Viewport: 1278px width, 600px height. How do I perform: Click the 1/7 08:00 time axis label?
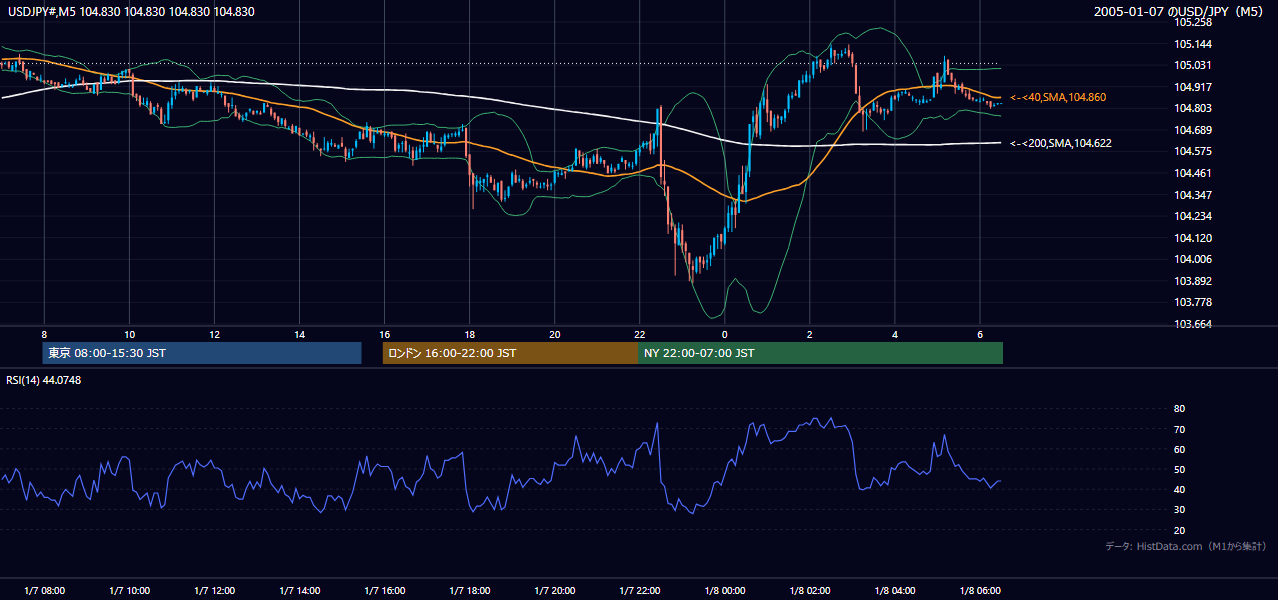[x=44, y=590]
